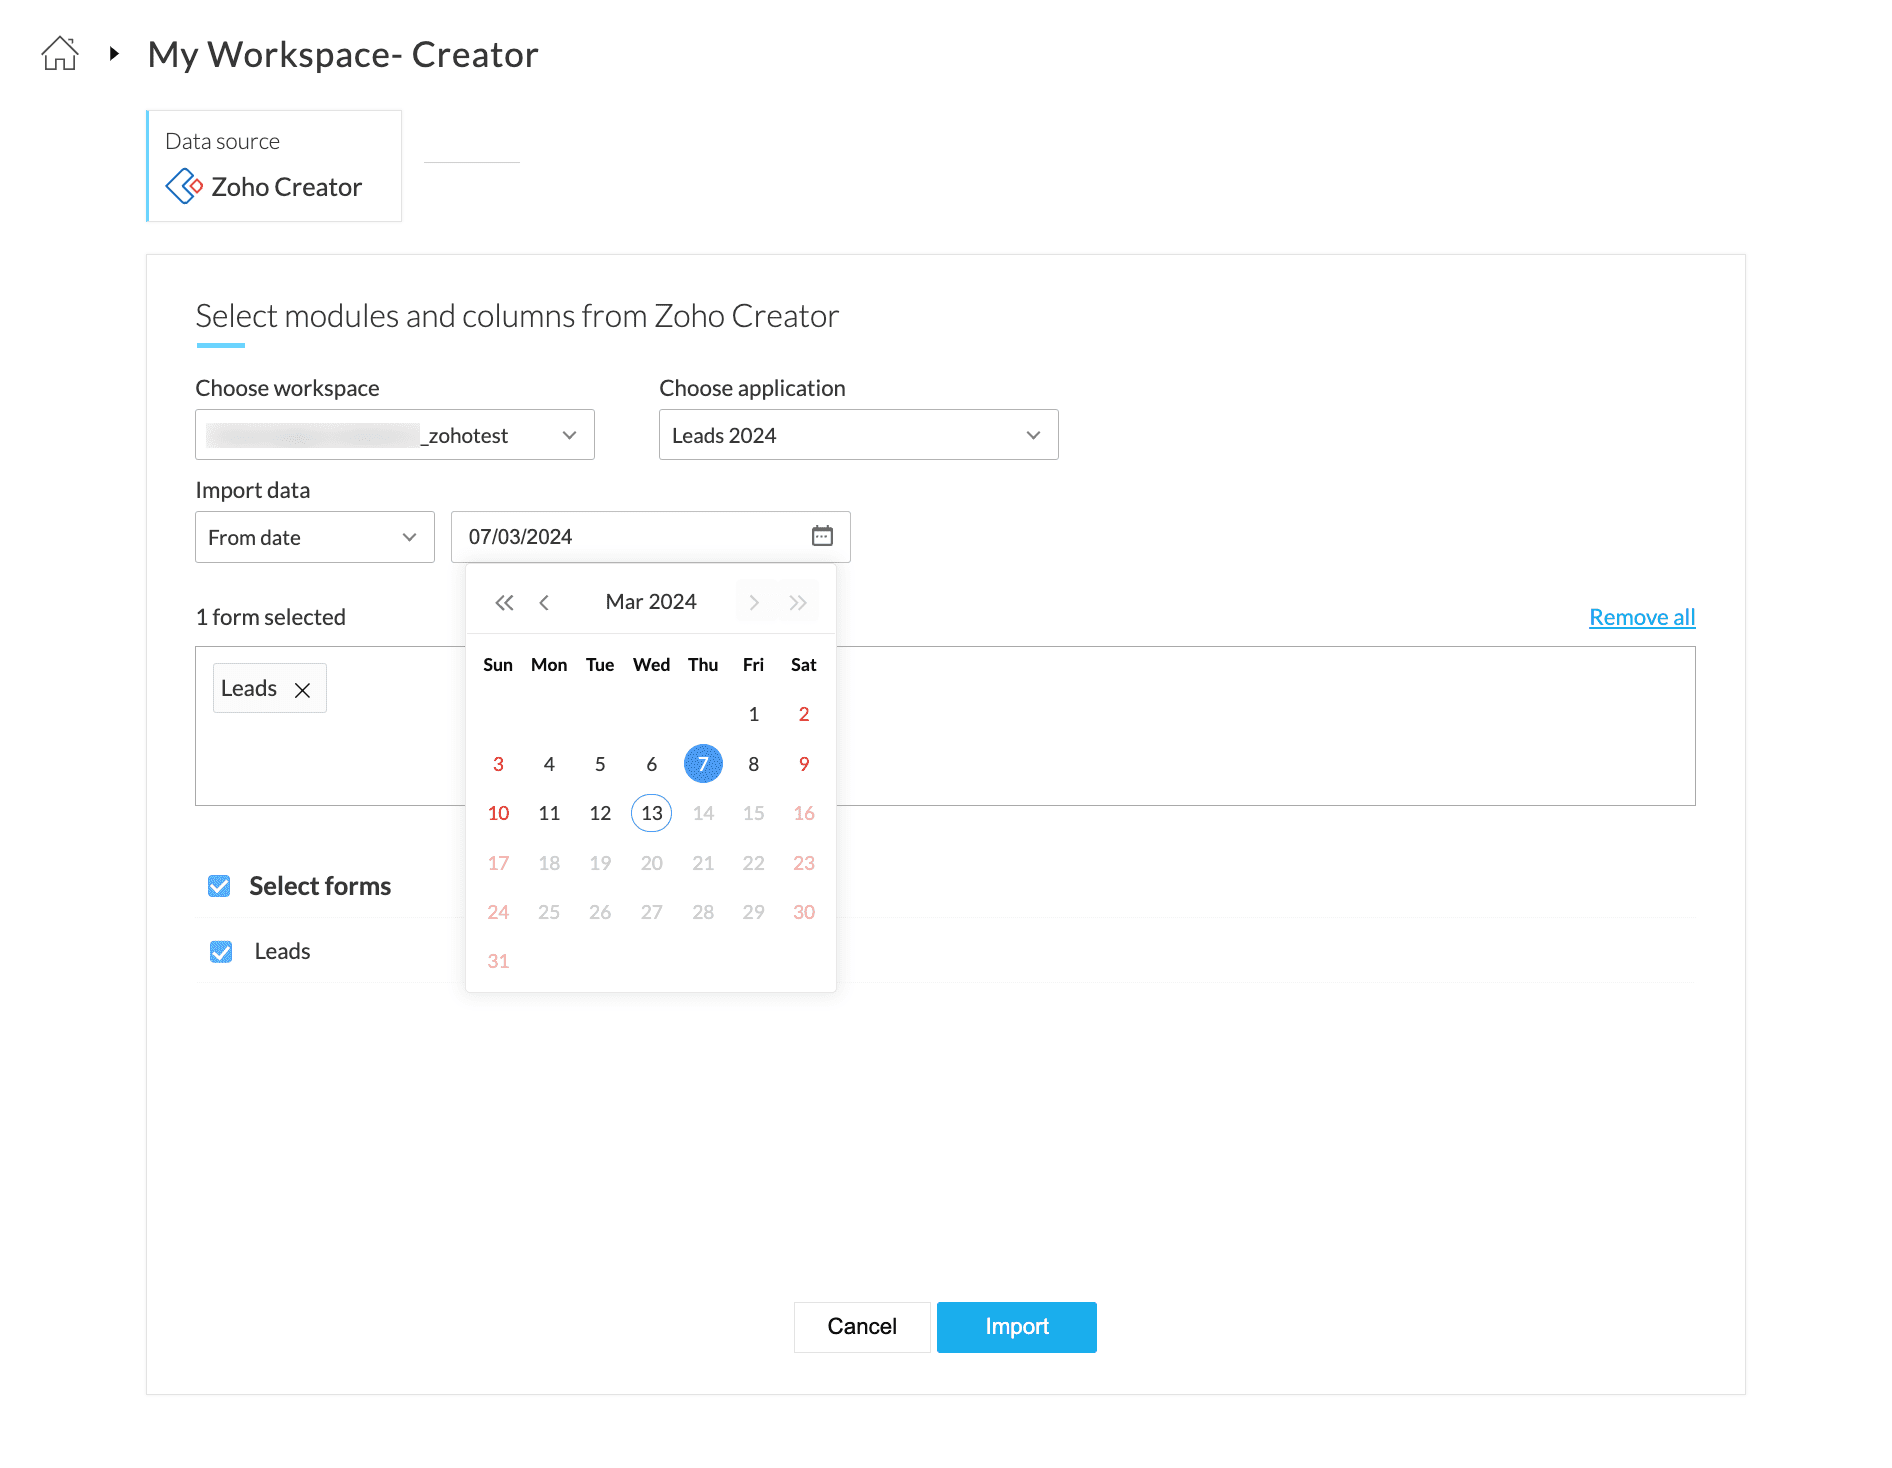Cancel the import dialog
Screen dimensions: 1892x1468
(862, 1327)
